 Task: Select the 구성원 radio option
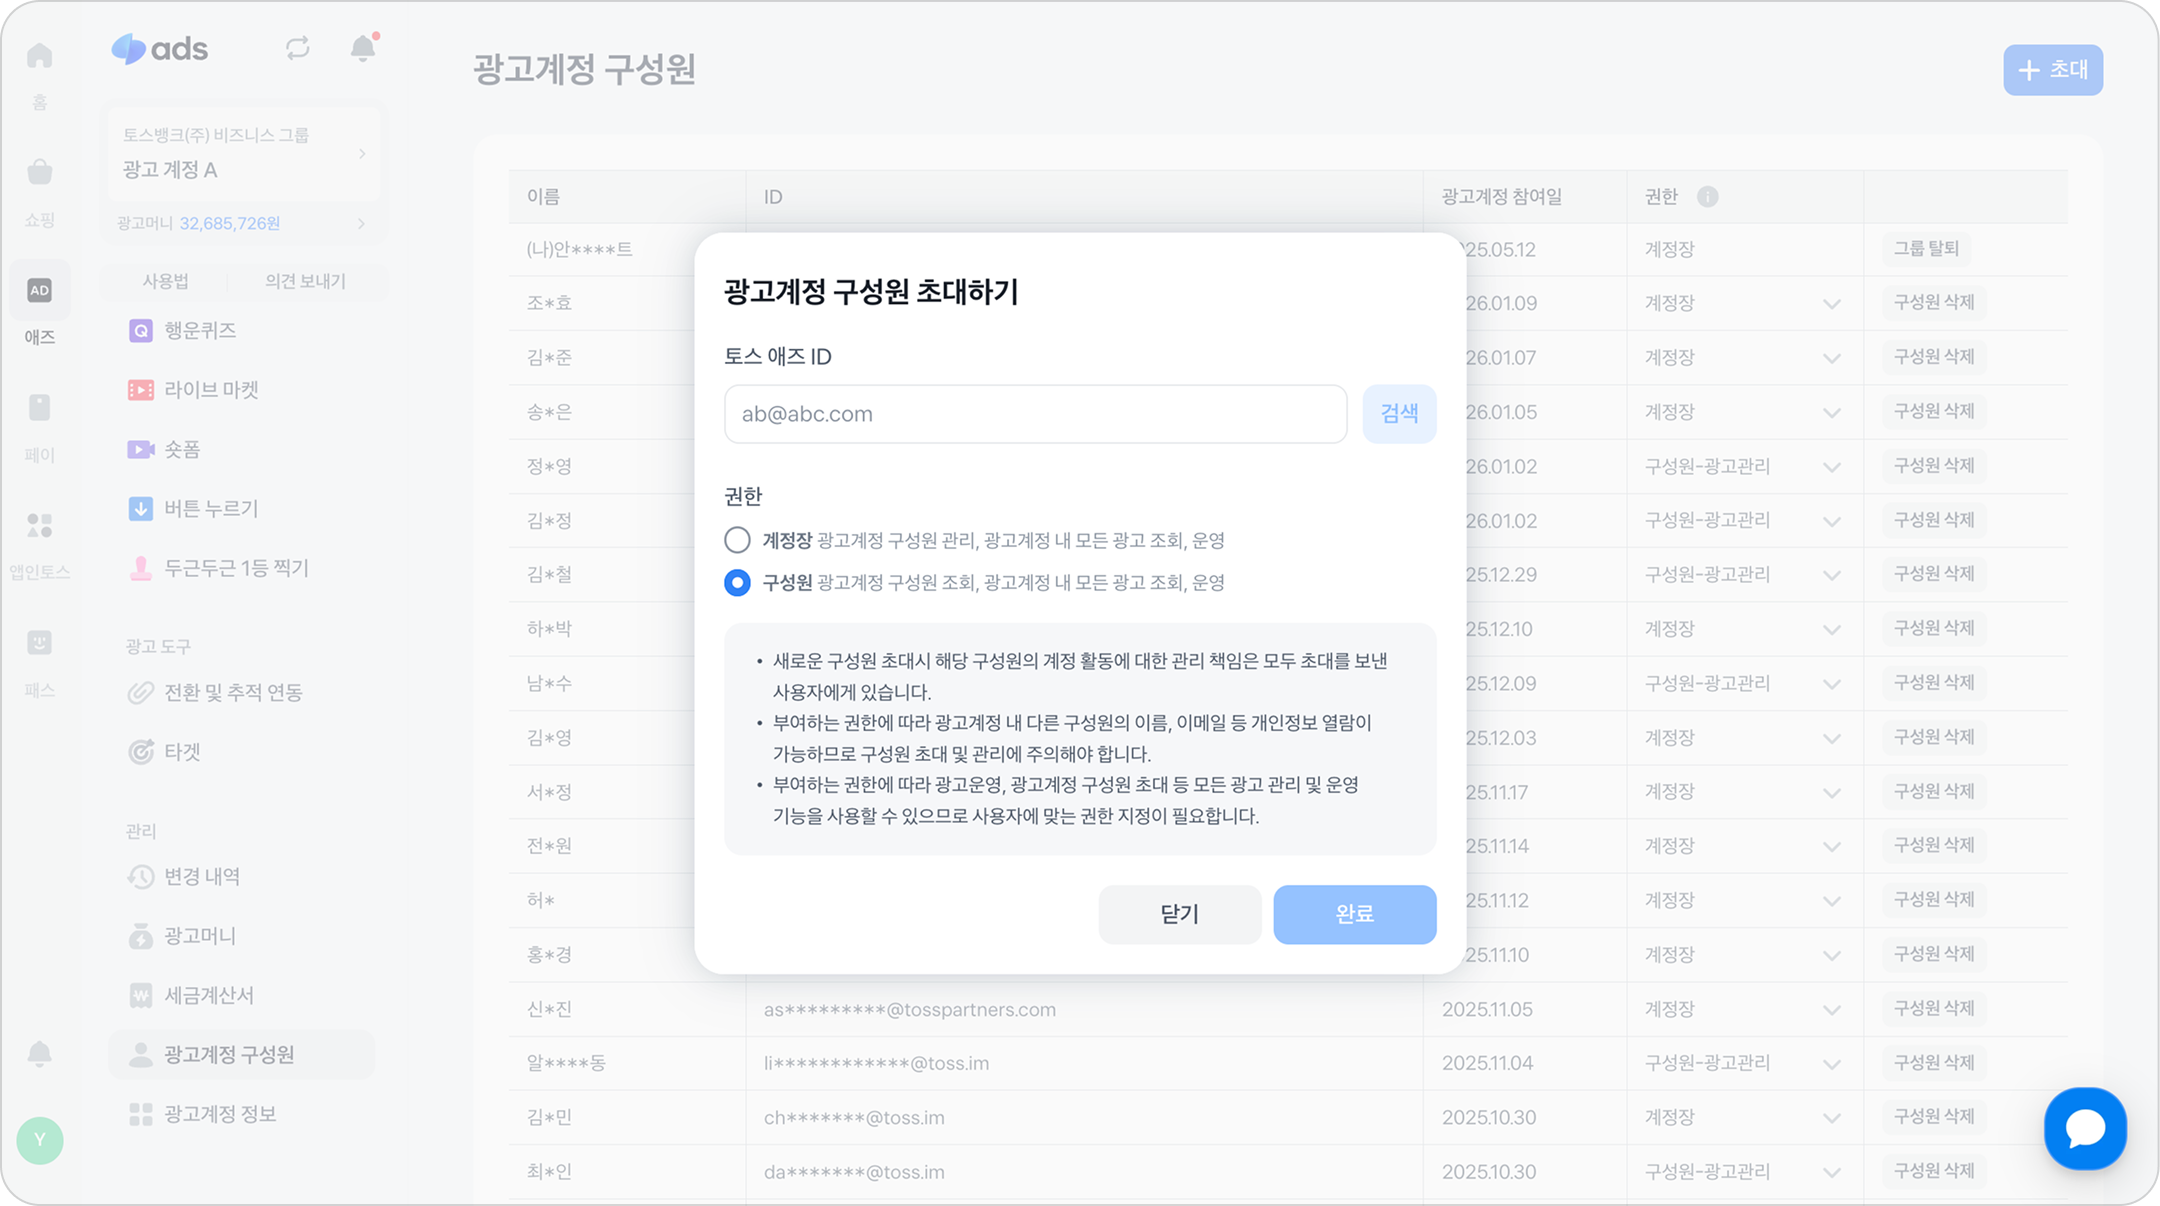[737, 582]
